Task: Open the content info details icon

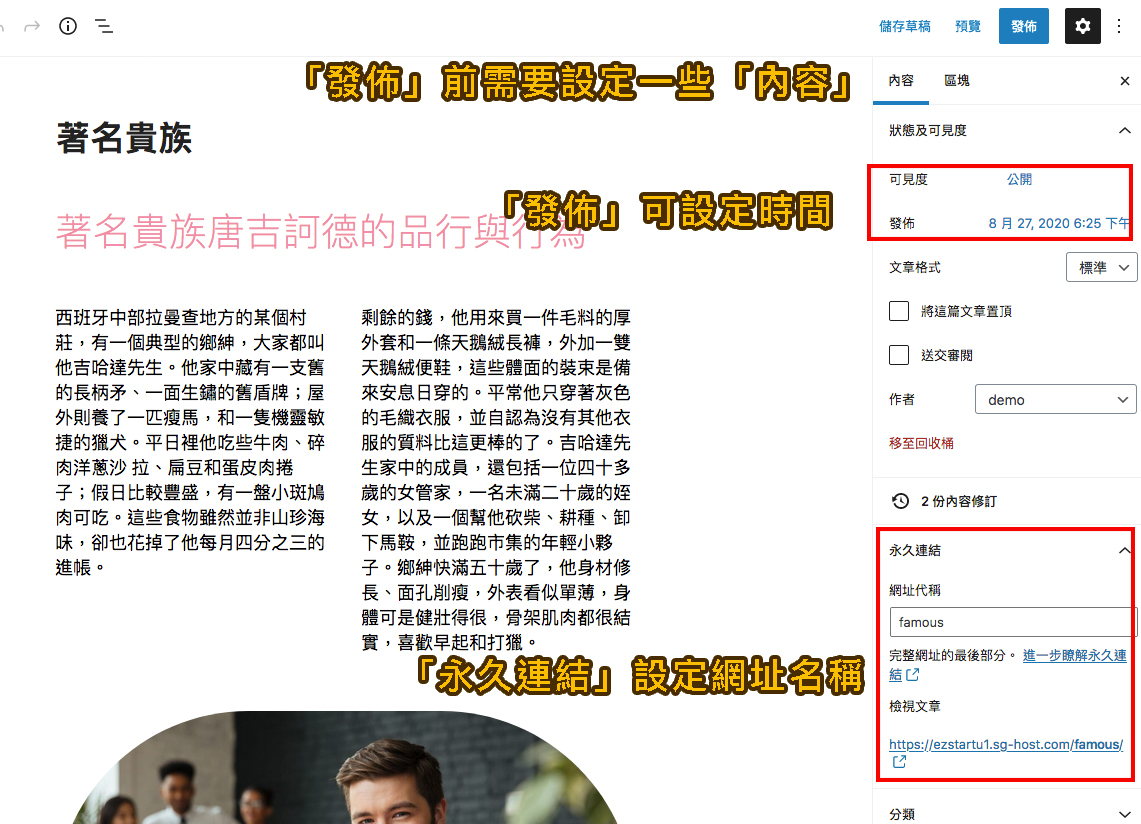Action: (68, 26)
